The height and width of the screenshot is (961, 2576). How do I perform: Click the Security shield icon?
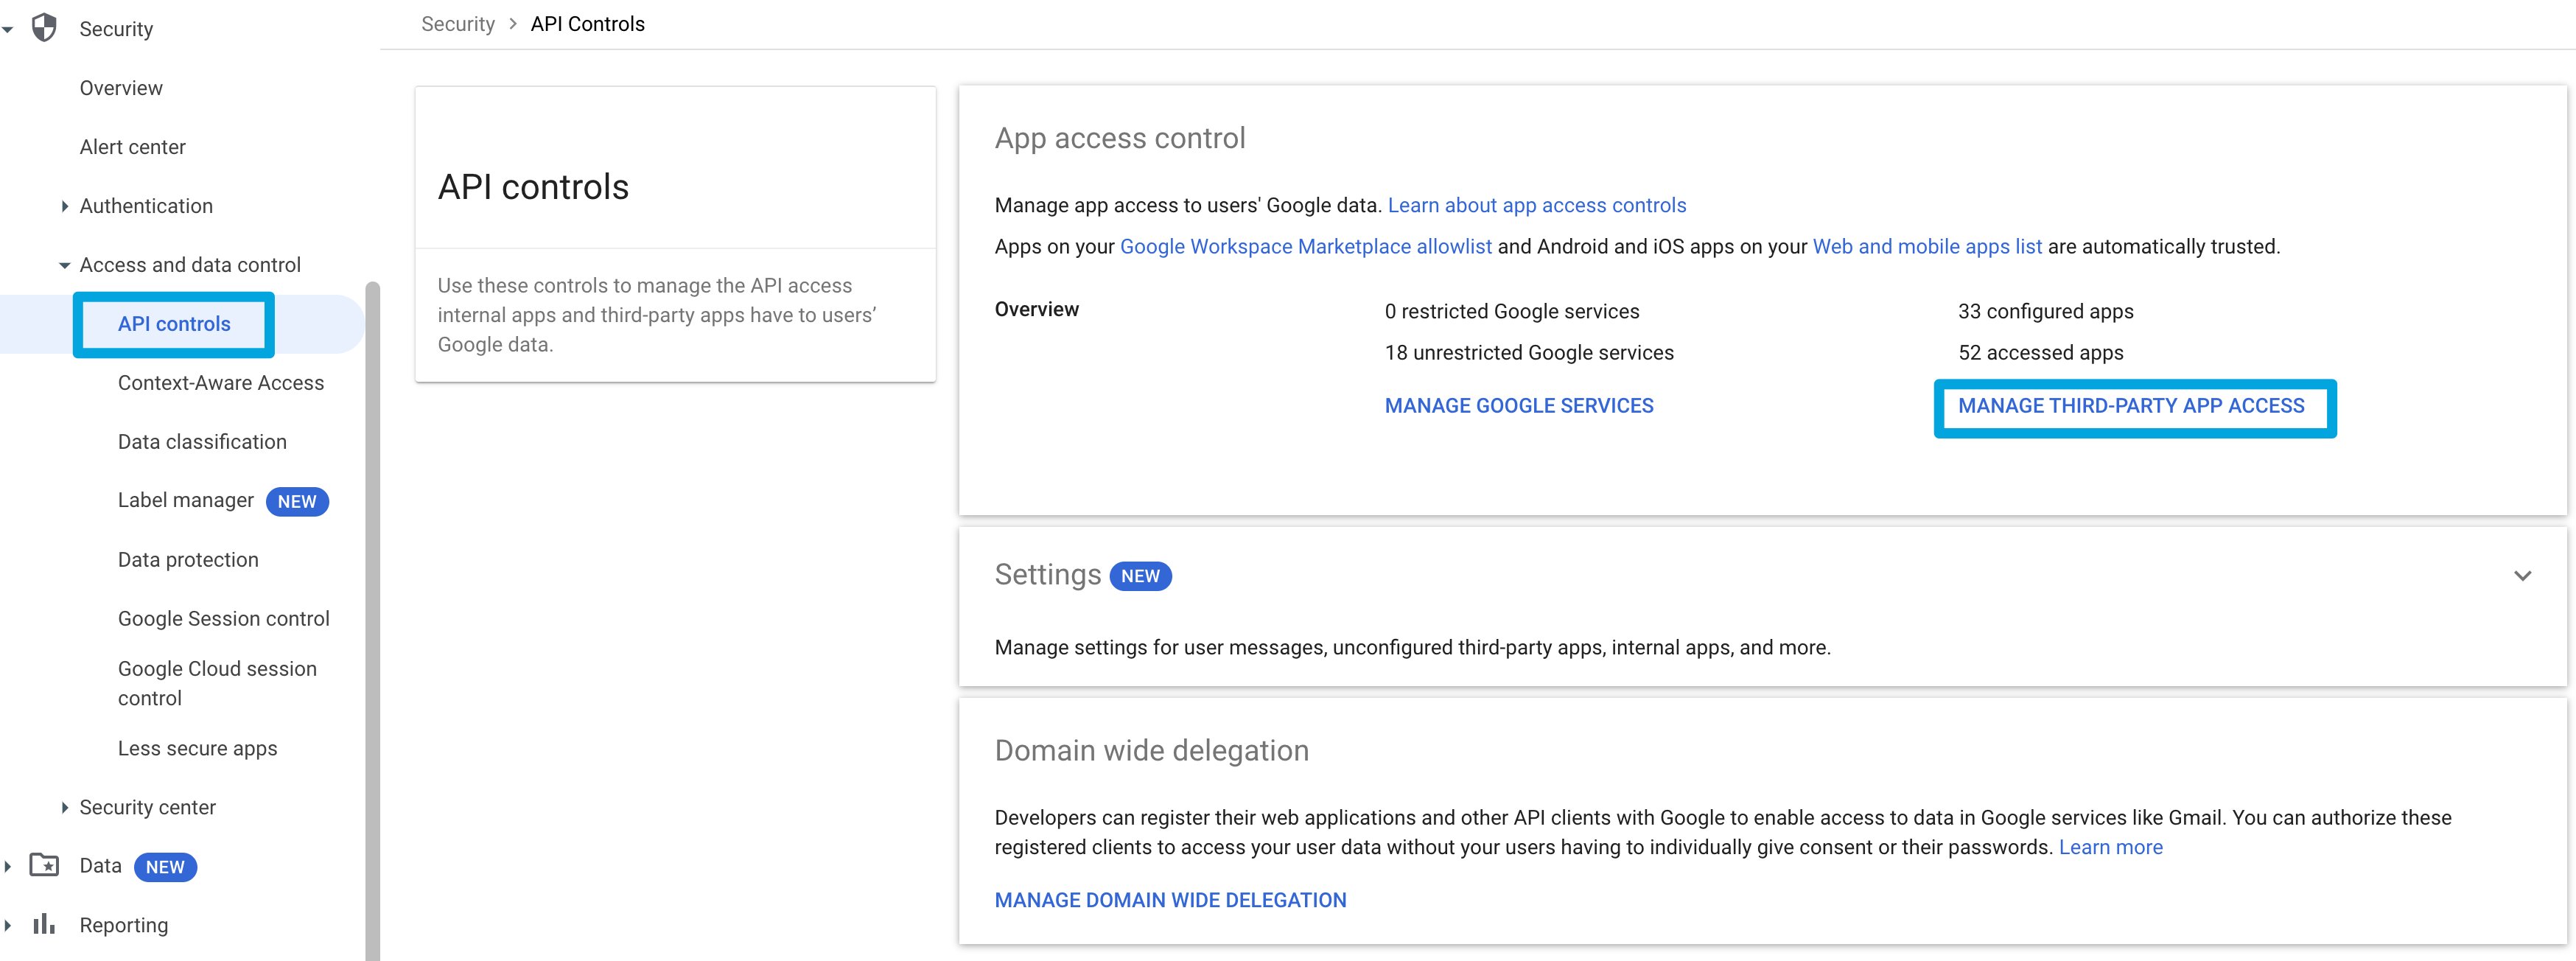tap(44, 28)
